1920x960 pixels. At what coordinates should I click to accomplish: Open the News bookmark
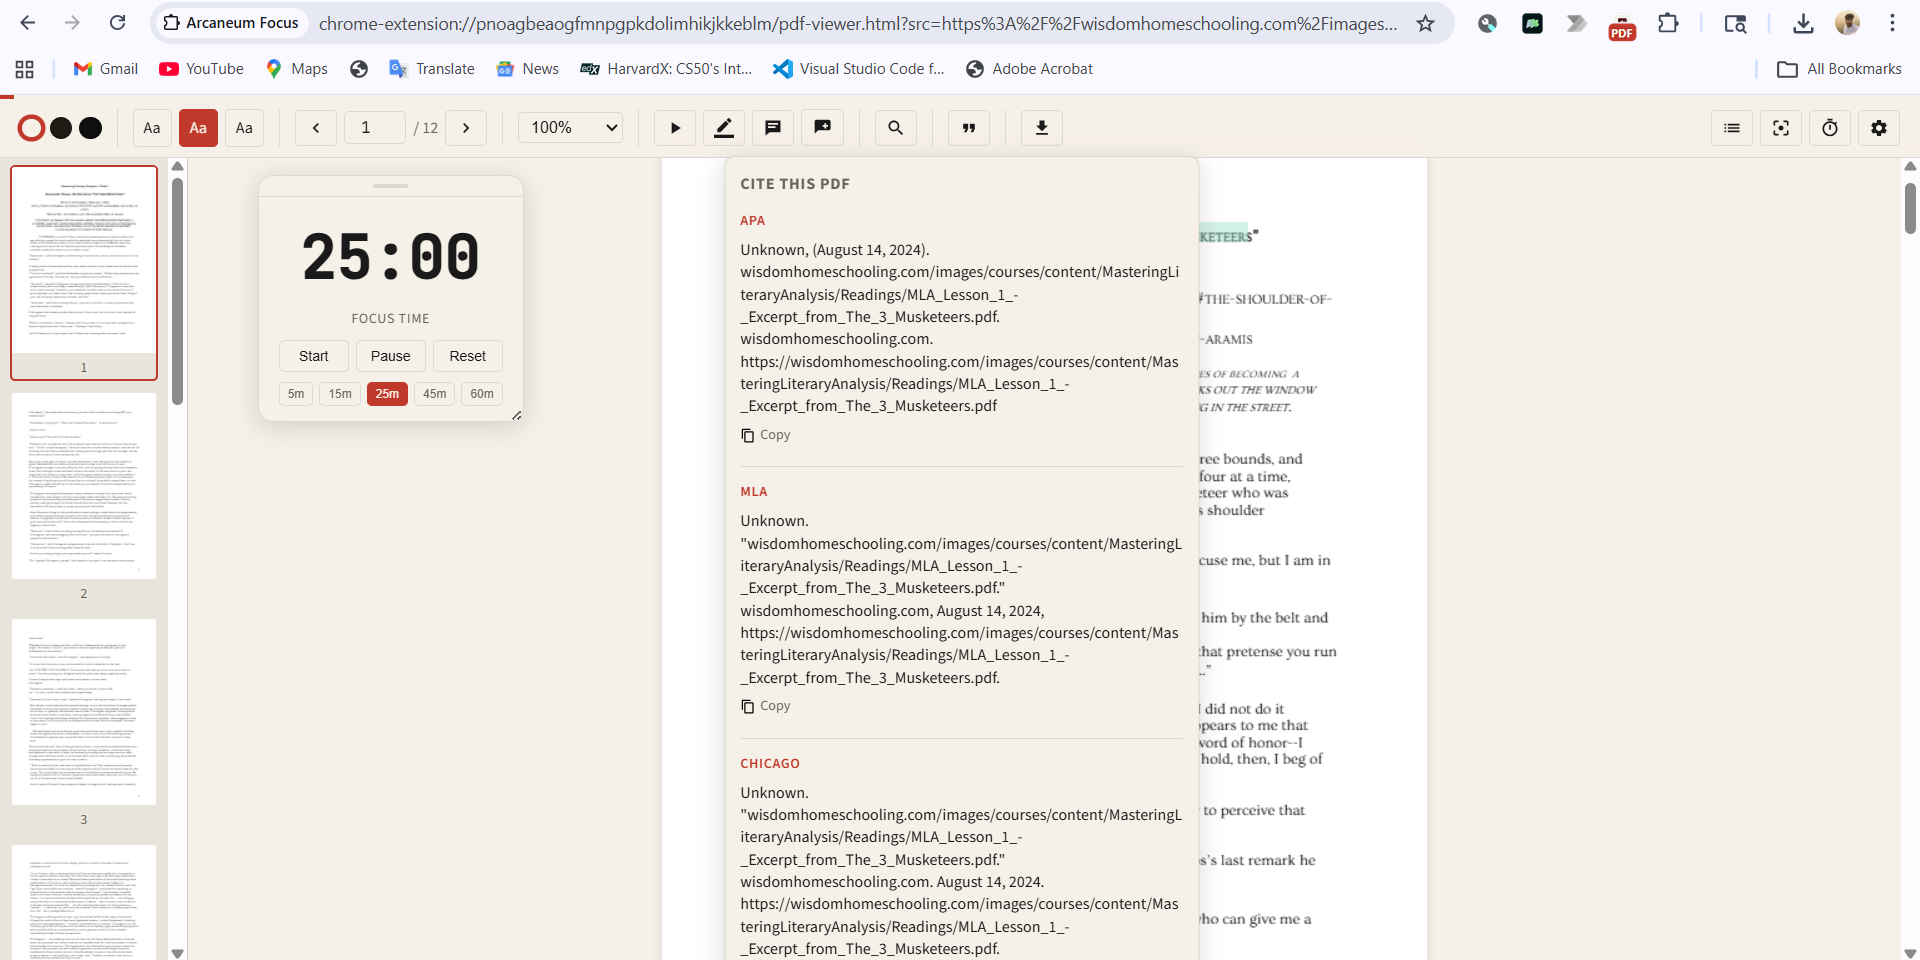coord(528,69)
